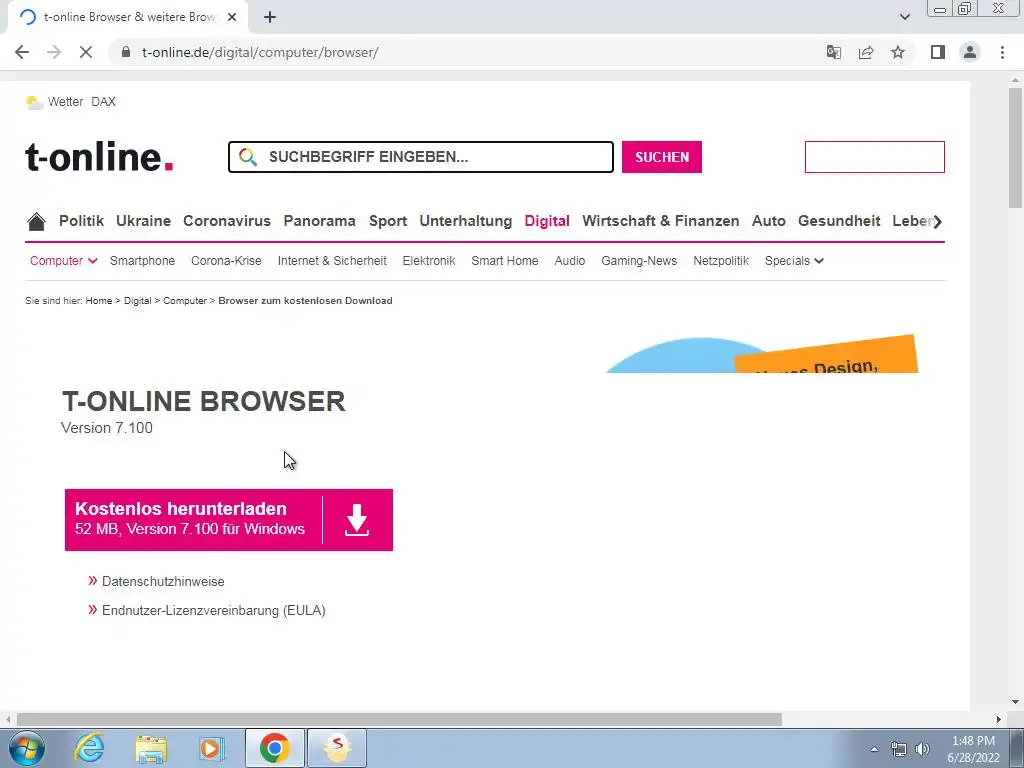Launch Internet Explorer from the taskbar
This screenshot has height=768, width=1024.
(x=89, y=748)
